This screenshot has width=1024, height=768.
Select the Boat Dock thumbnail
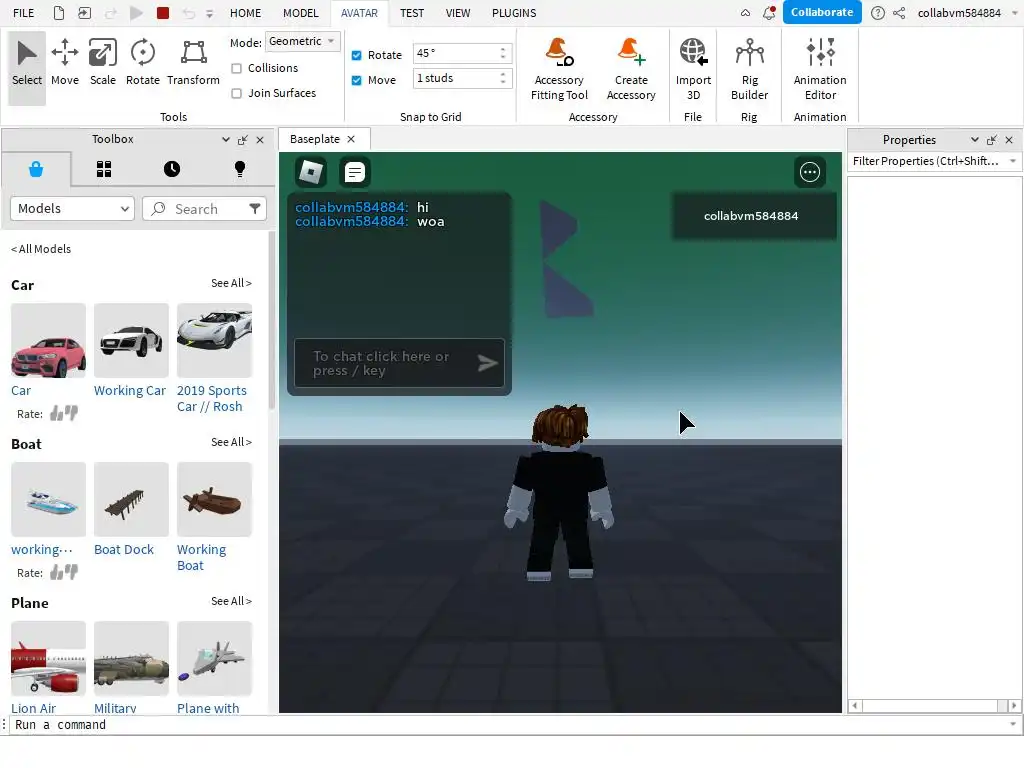[131, 500]
